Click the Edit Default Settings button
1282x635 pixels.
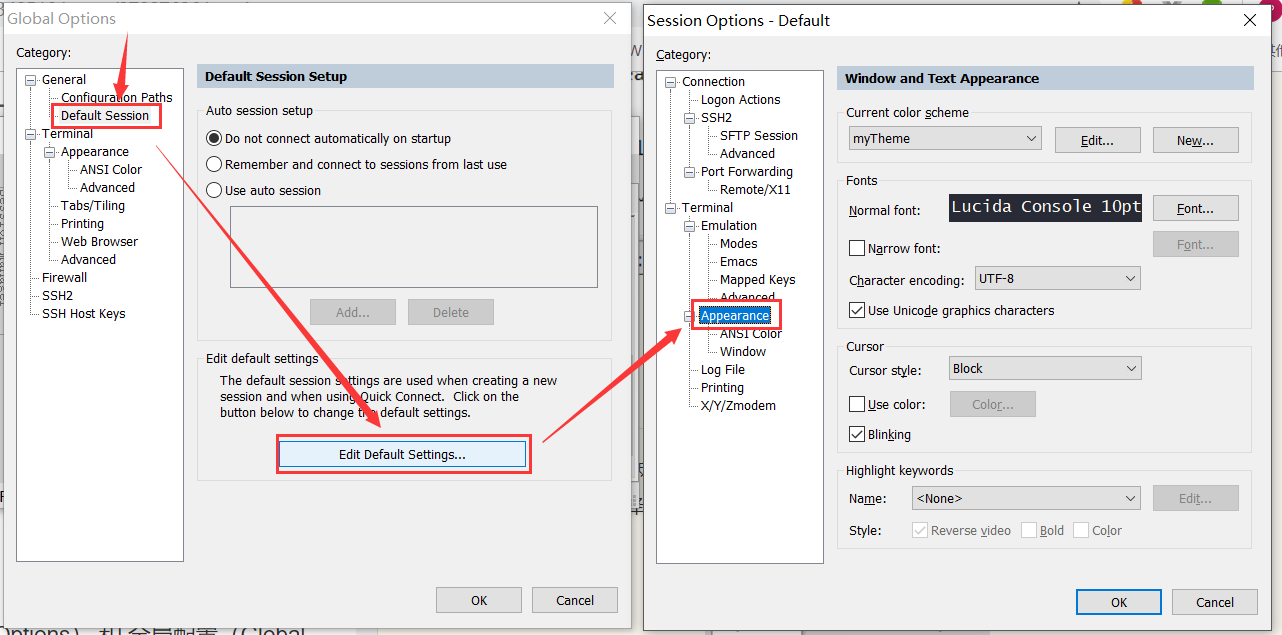coord(402,454)
